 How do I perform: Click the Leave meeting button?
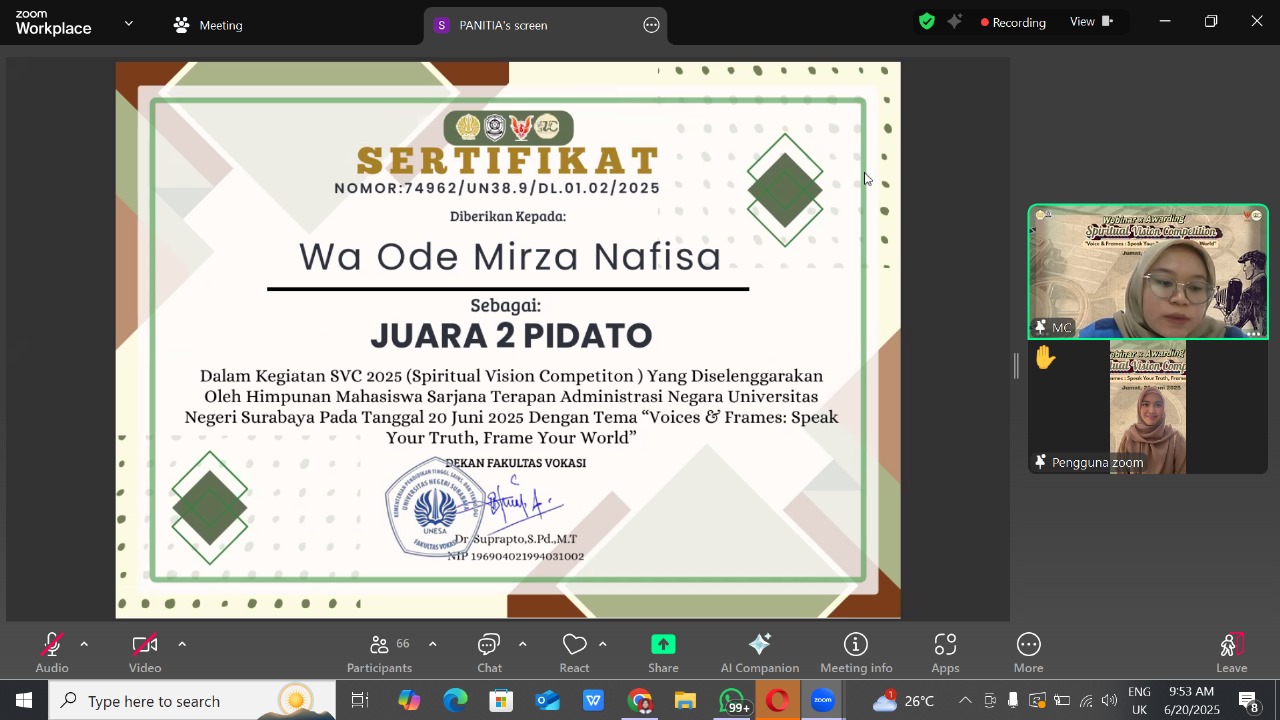point(1231,653)
